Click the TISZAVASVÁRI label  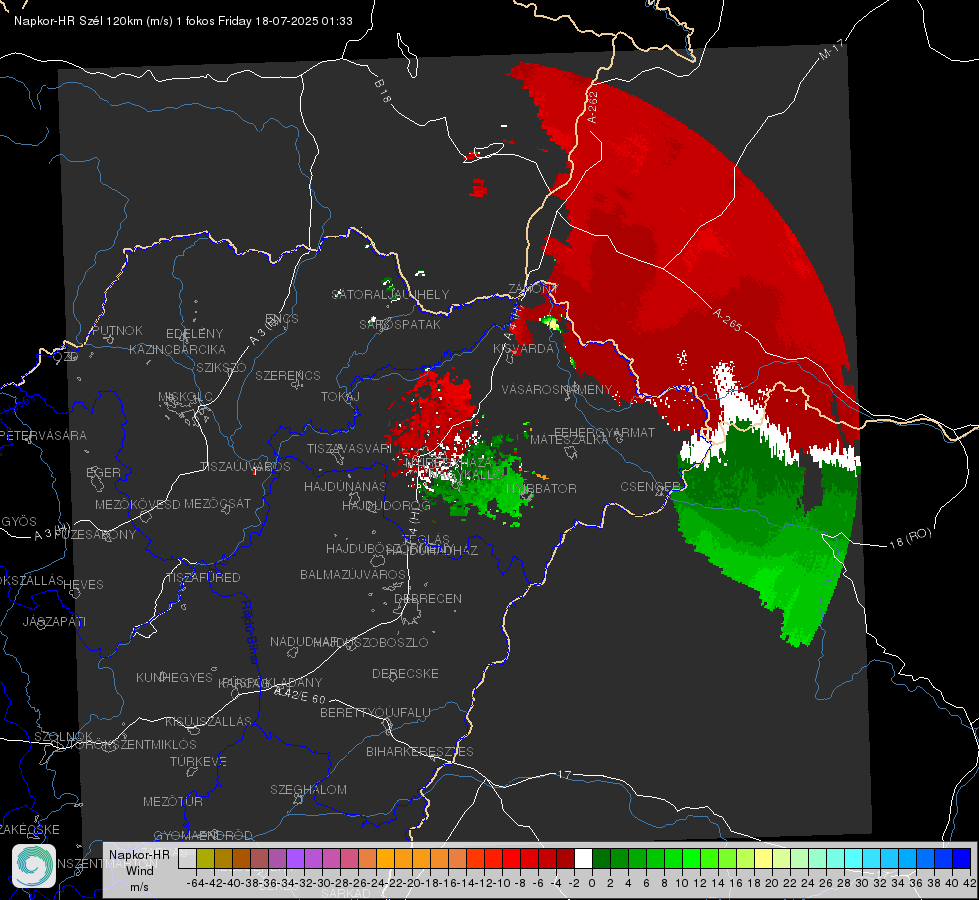tap(349, 448)
